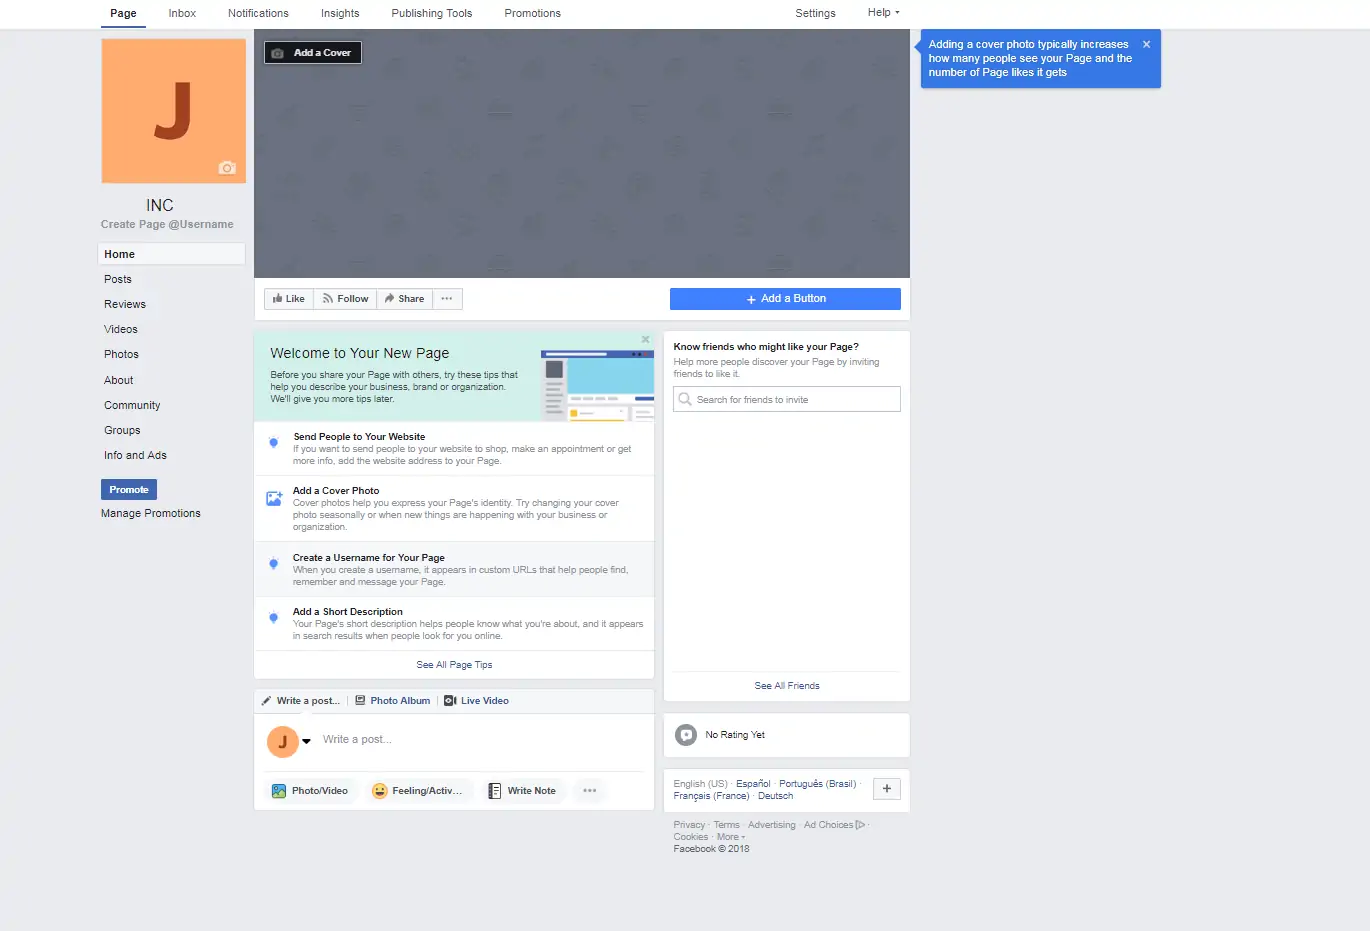Viewport: 1370px width, 931px height.
Task: Open the Insights tab
Action: 340,13
